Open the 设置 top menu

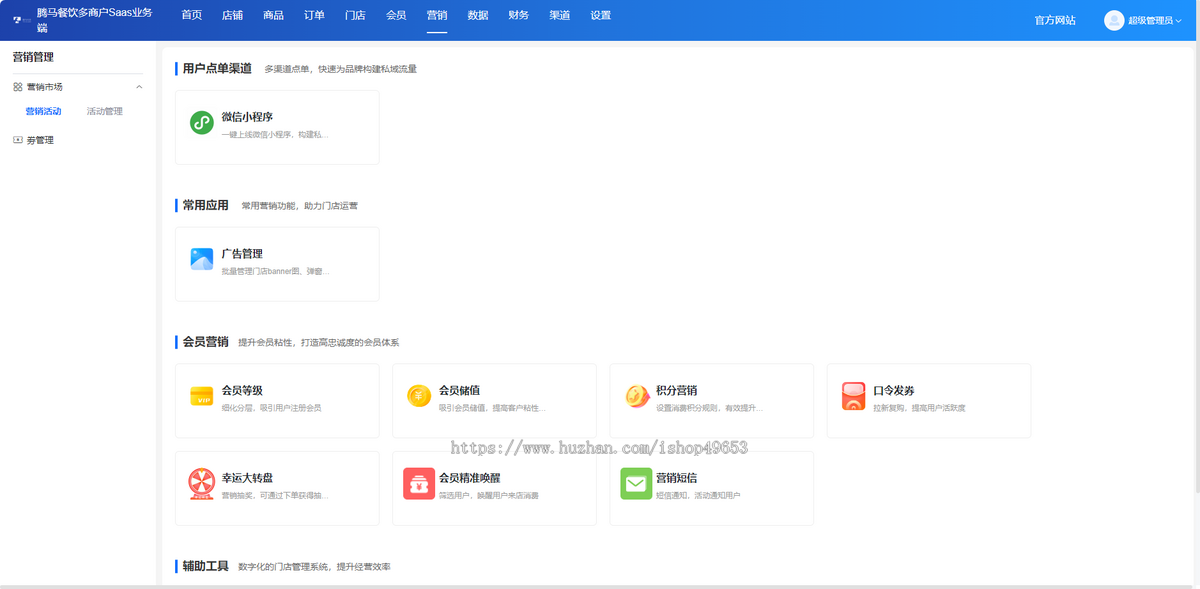tap(600, 16)
